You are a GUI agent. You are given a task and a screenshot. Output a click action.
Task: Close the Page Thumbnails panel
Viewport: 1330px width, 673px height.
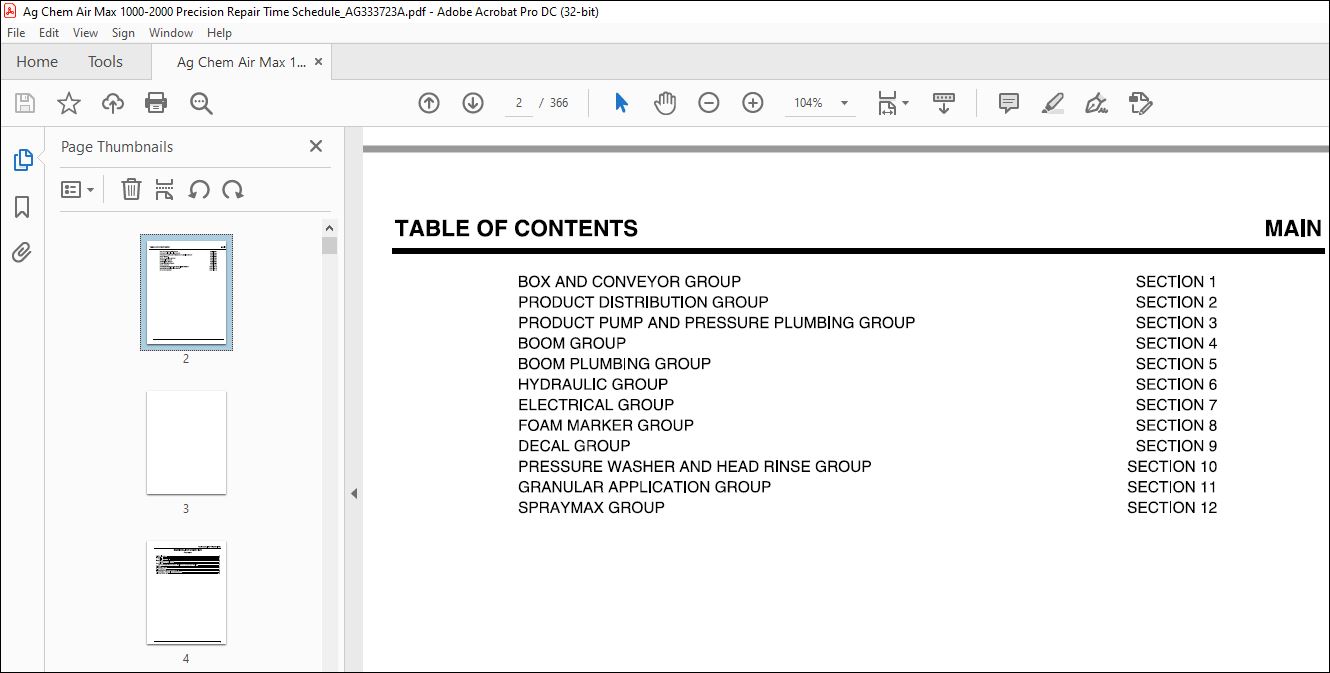click(316, 146)
